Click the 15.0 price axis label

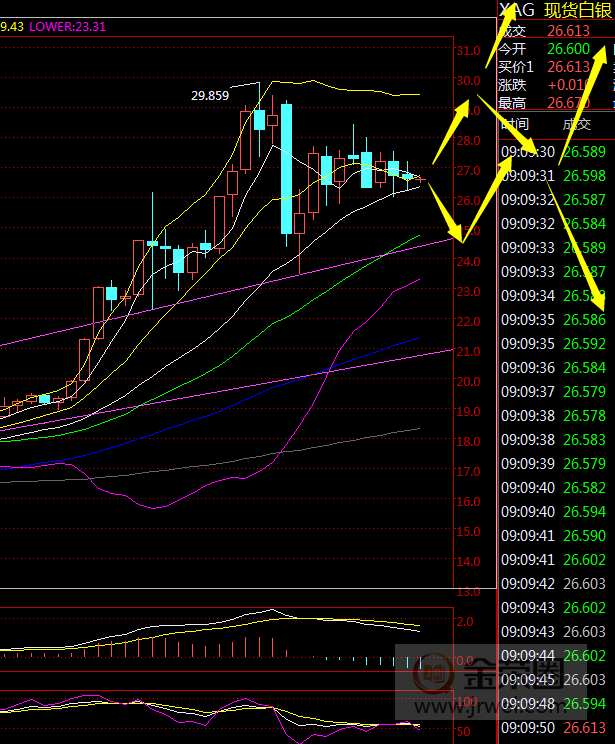point(468,531)
